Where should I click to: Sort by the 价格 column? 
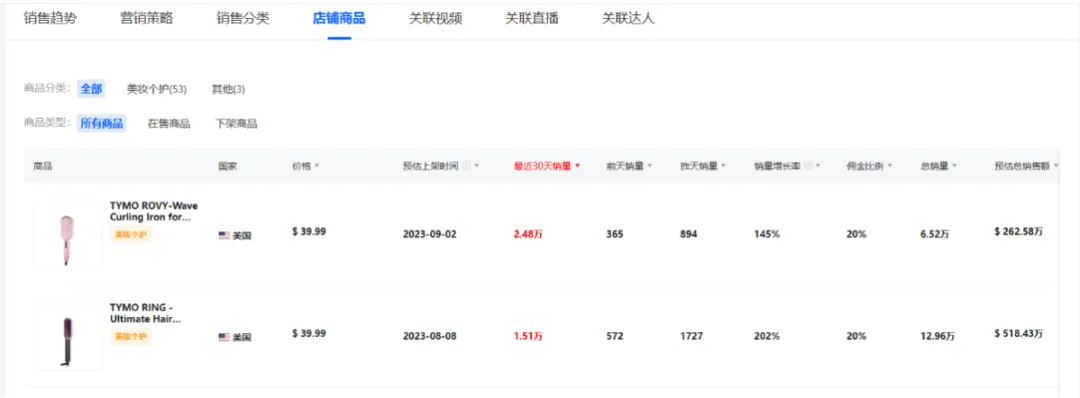point(306,166)
